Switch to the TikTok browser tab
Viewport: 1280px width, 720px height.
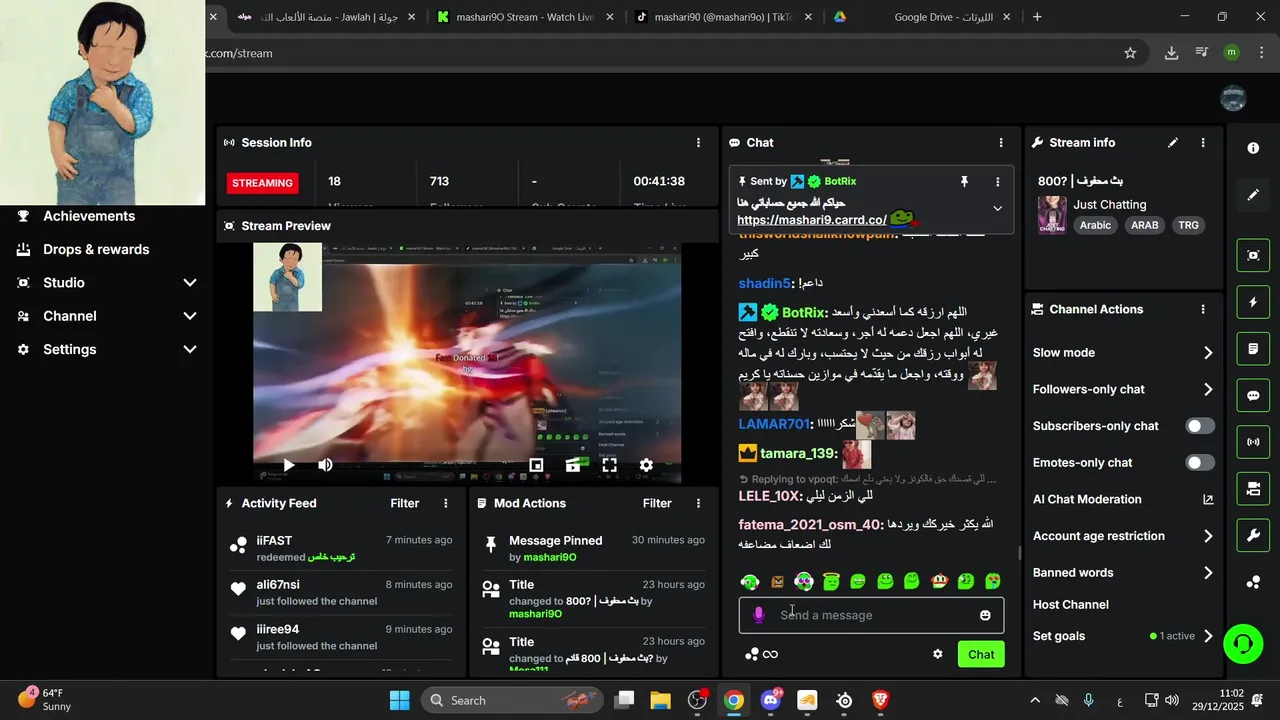point(724,17)
